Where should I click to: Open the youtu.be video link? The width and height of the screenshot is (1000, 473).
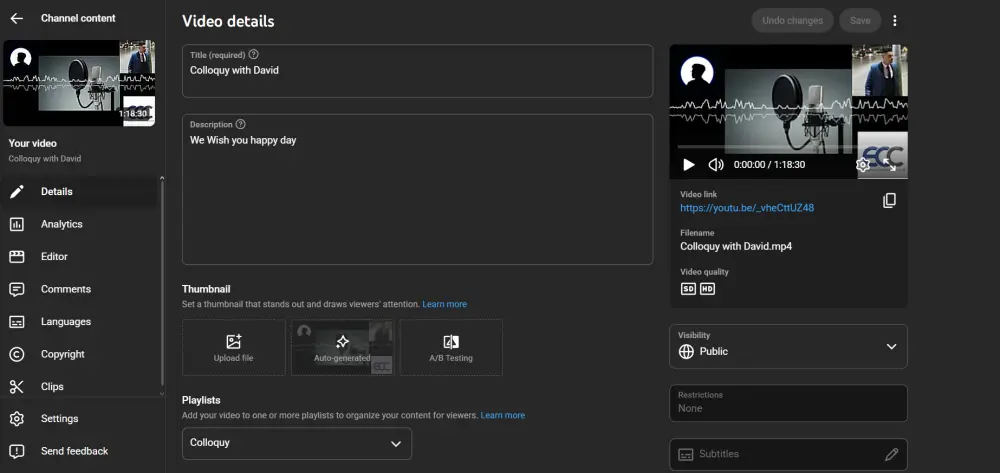[747, 208]
